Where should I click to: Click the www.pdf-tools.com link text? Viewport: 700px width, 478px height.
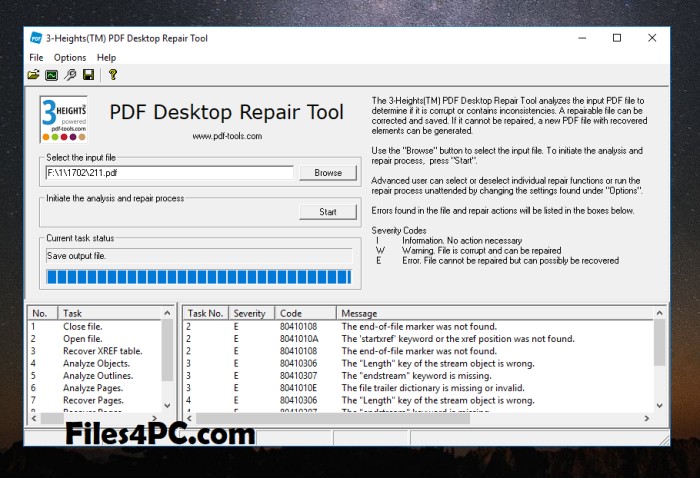[227, 136]
